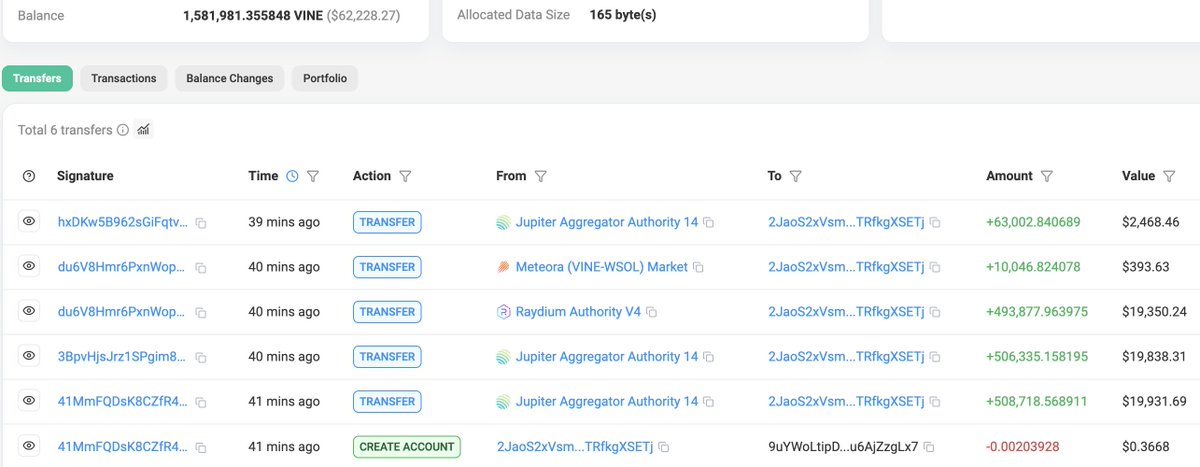
Task: Copy To address in $2,468.46 row
Action: 935,222
